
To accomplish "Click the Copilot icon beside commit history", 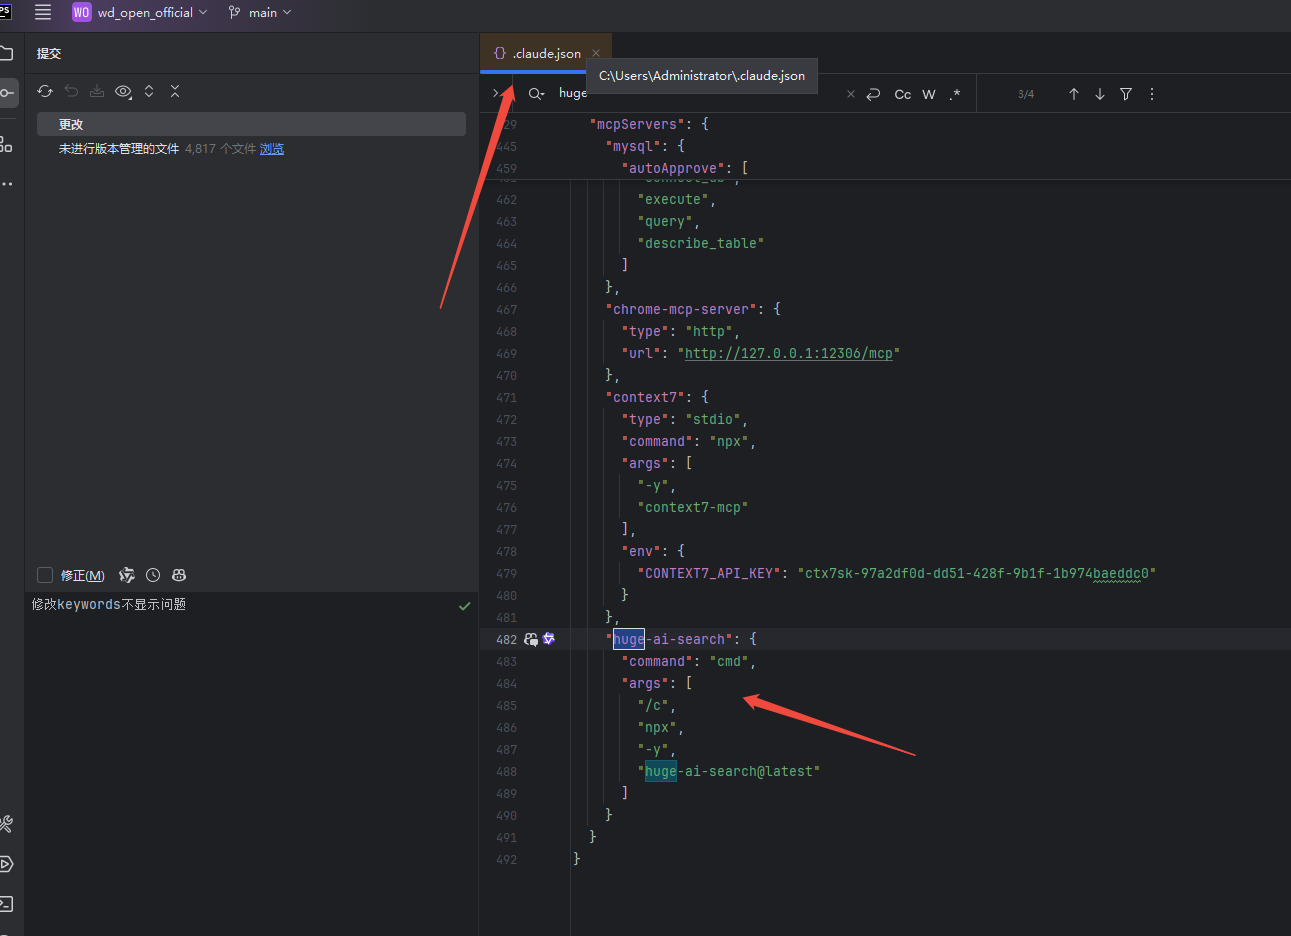I will (x=179, y=575).
